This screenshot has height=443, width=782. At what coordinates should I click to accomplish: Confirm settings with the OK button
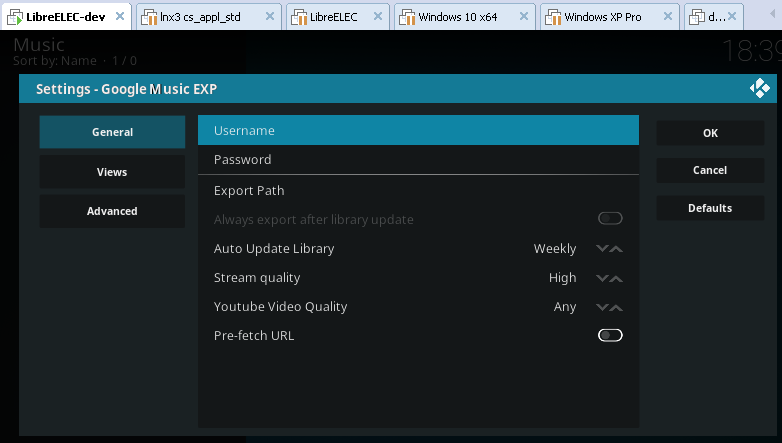click(x=710, y=132)
